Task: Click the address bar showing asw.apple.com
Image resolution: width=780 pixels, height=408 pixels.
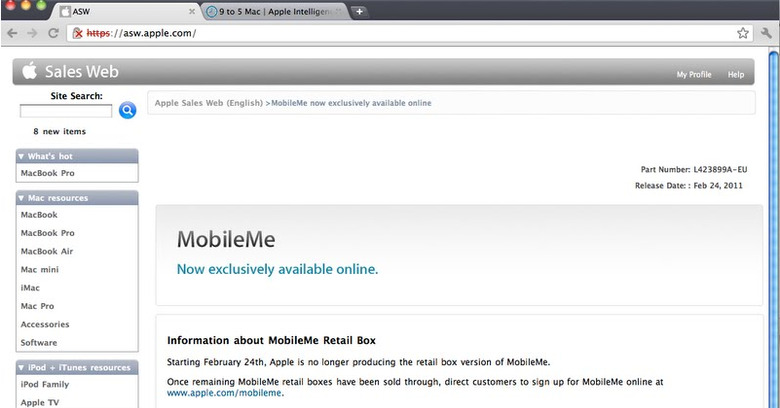Action: pos(408,33)
